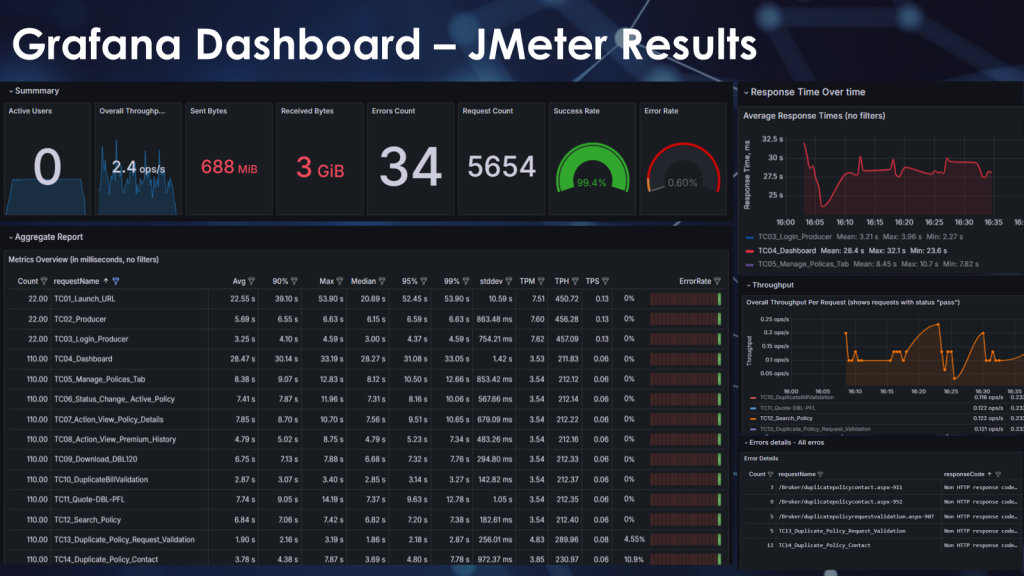
Task: Click the blue color swatch beside TC03_Login_Producer
Action: click(x=750, y=237)
